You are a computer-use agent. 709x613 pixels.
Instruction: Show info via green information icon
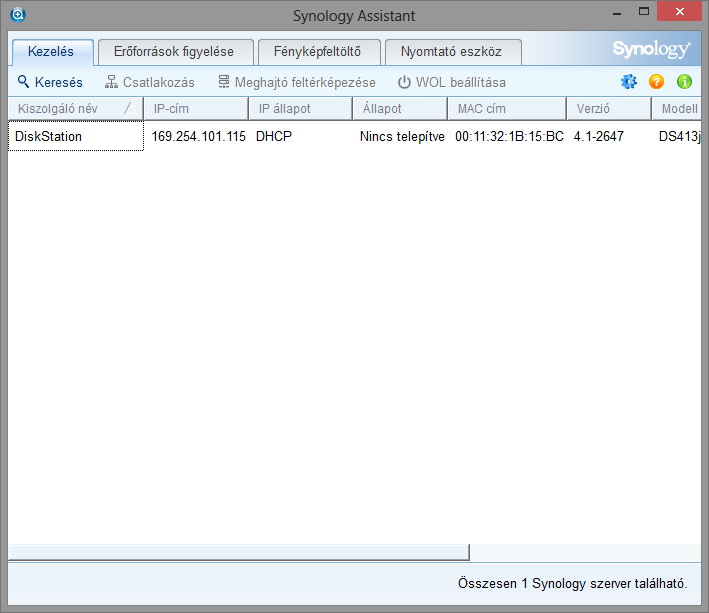[x=684, y=82]
